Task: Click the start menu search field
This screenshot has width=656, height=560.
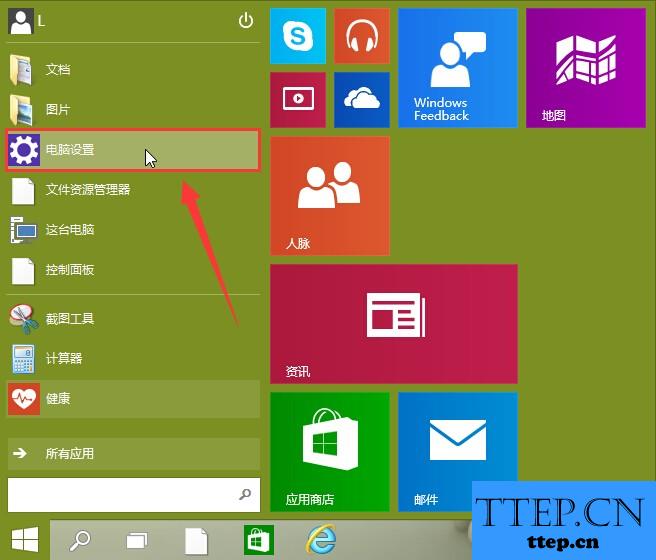Action: point(133,495)
